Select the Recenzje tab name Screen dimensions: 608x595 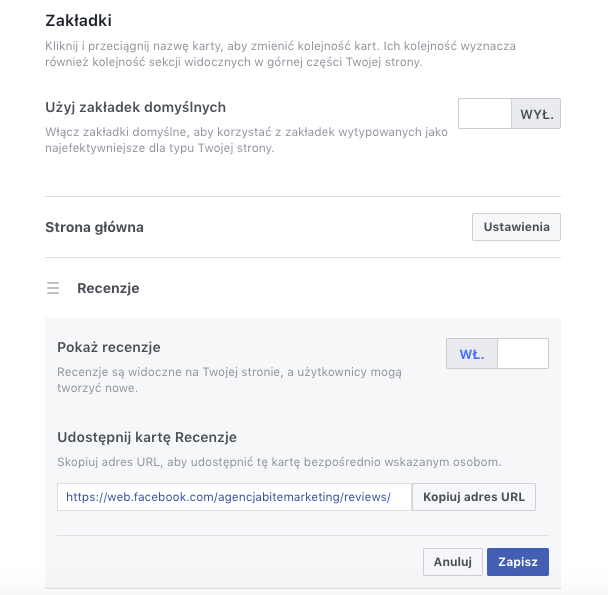coord(108,288)
